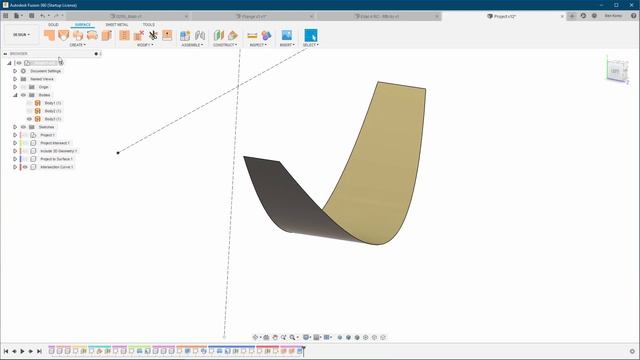Toggle visibility of Body1
The width and height of the screenshot is (640, 360).
(29, 103)
